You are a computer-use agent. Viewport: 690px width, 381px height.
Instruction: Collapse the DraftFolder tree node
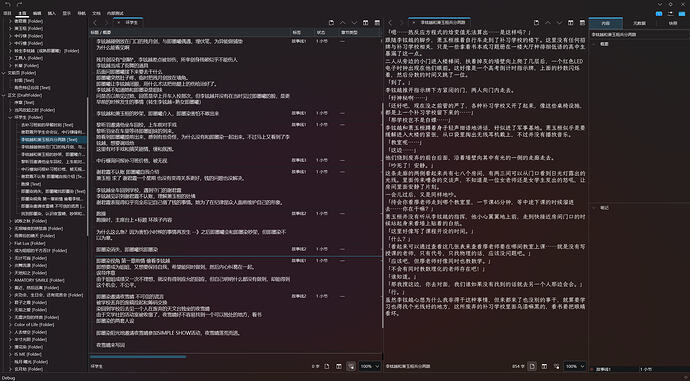tap(4, 95)
